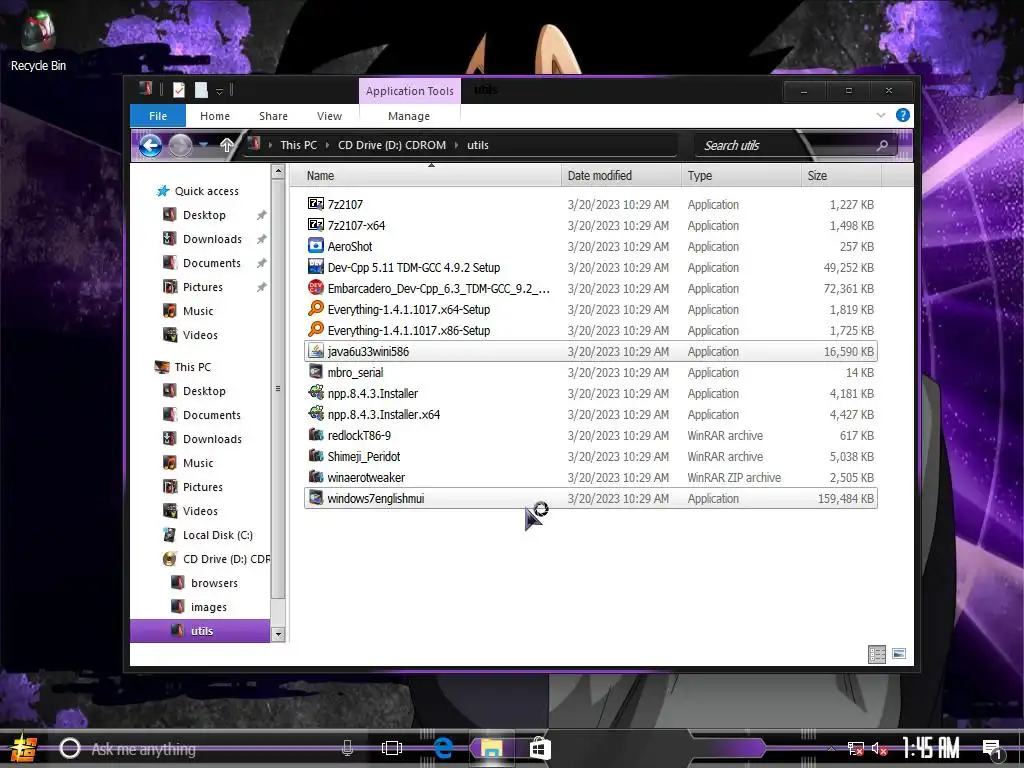Image resolution: width=1024 pixels, height=768 pixels.
Task: Open Properties from quick access toolbar
Action: point(179,90)
